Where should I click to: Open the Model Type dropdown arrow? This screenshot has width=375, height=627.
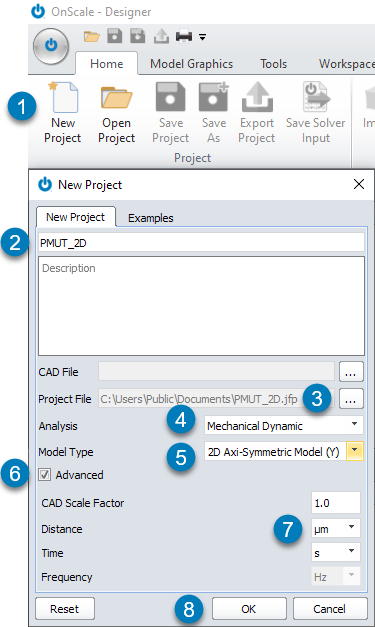click(x=355, y=451)
